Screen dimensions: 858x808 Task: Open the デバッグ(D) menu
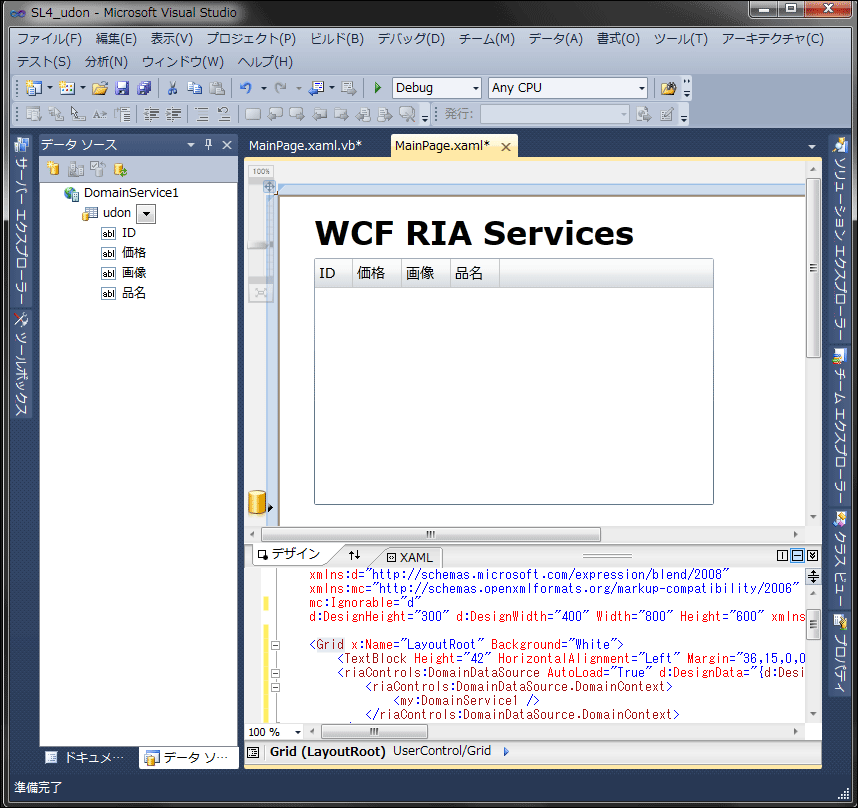pyautogui.click(x=411, y=39)
